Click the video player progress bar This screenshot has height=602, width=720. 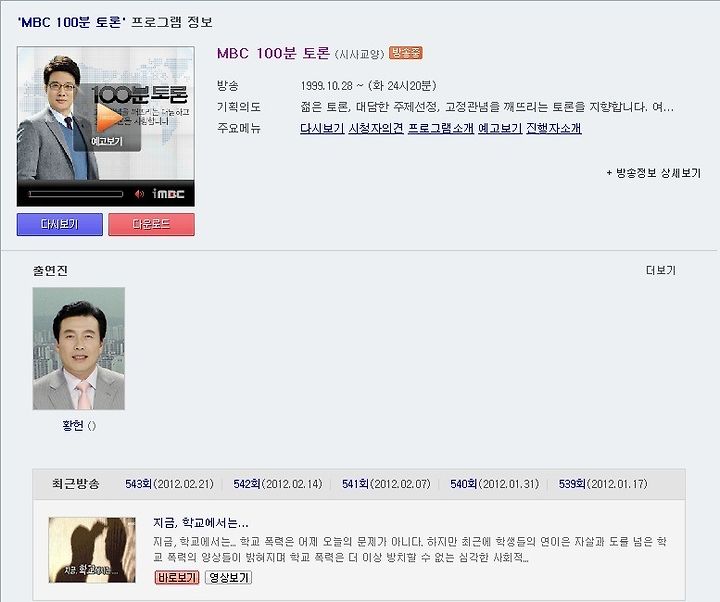[76, 194]
